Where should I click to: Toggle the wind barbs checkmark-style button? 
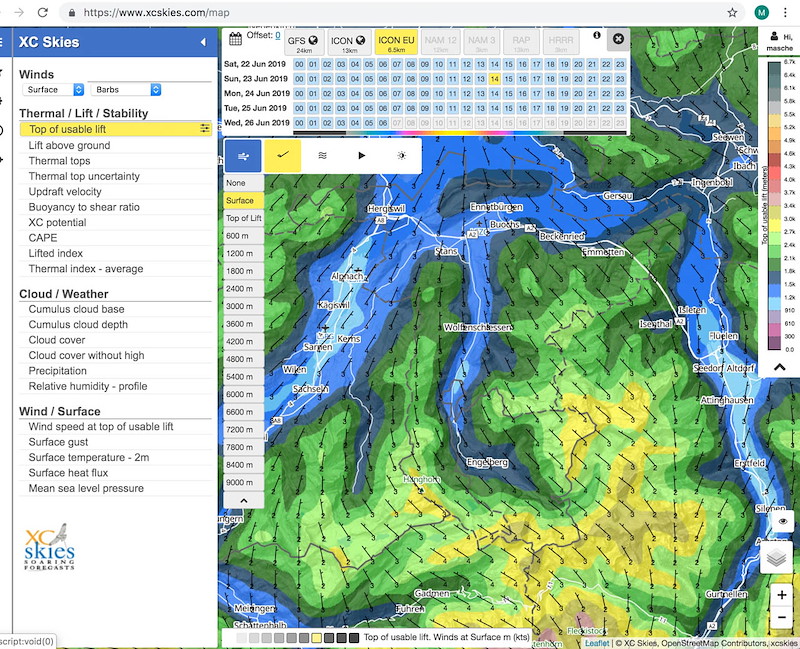[283, 156]
